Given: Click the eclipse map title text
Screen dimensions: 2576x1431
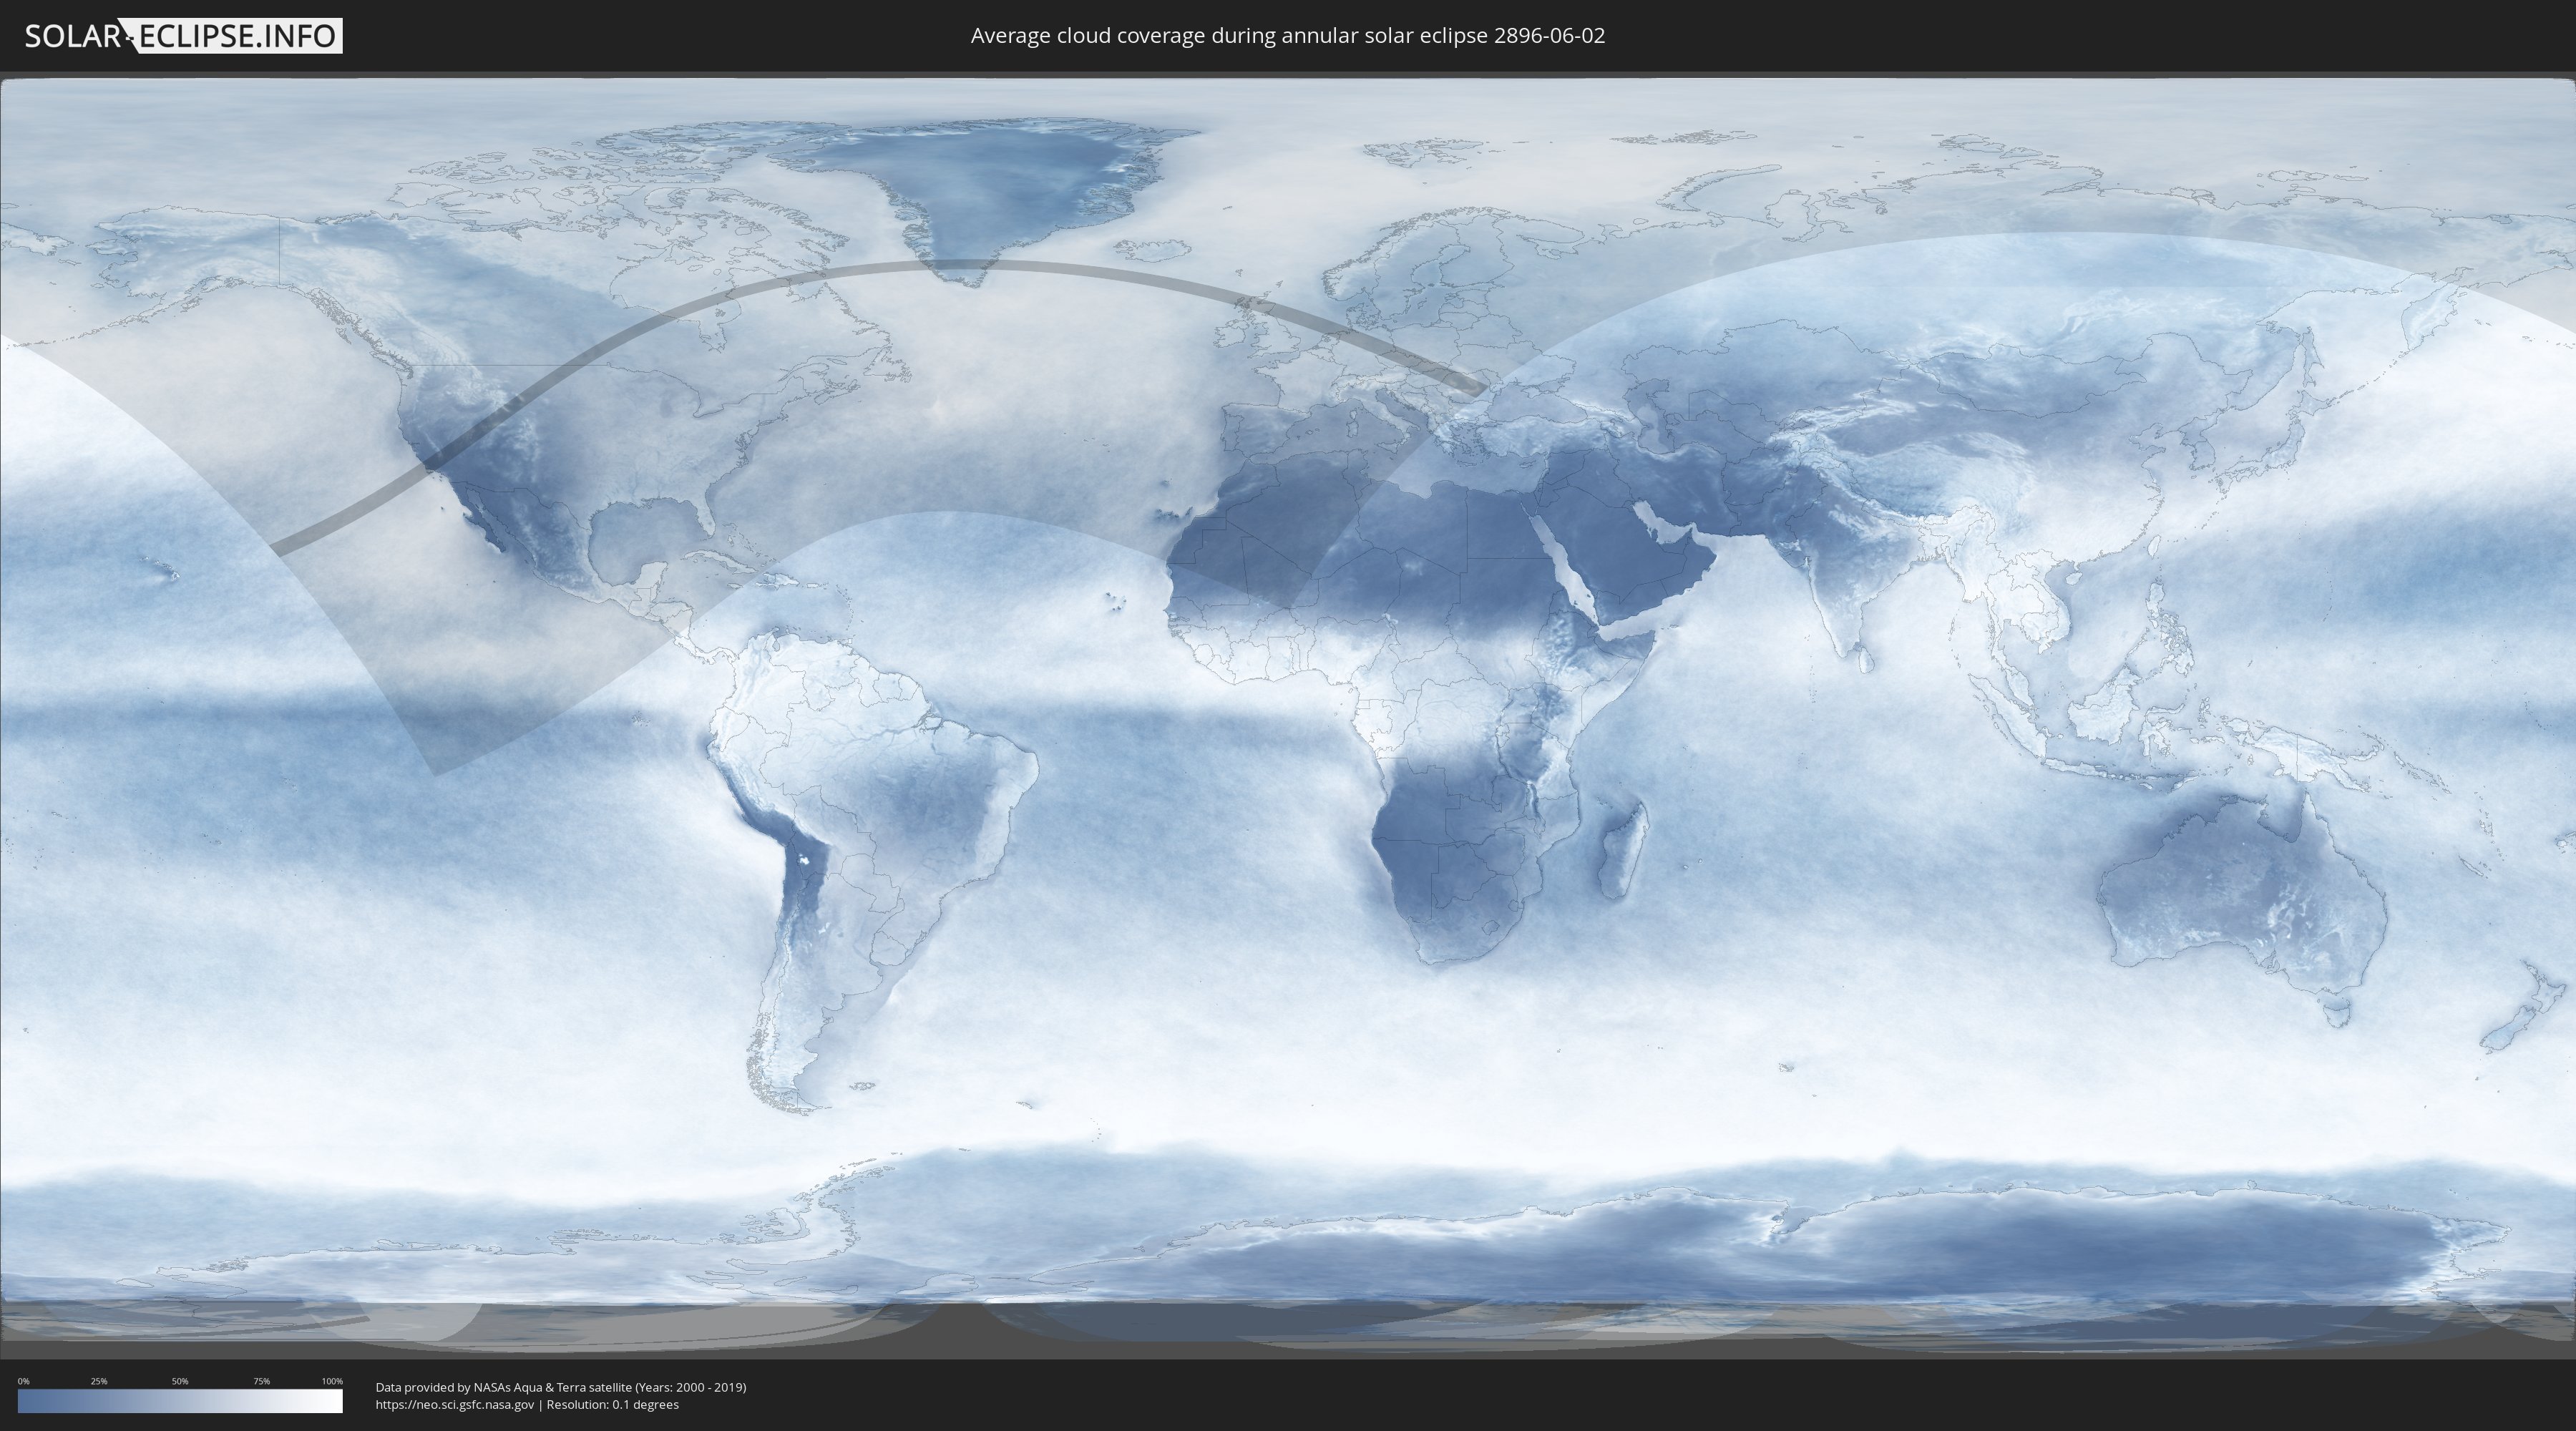Looking at the screenshot, I should [1287, 36].
